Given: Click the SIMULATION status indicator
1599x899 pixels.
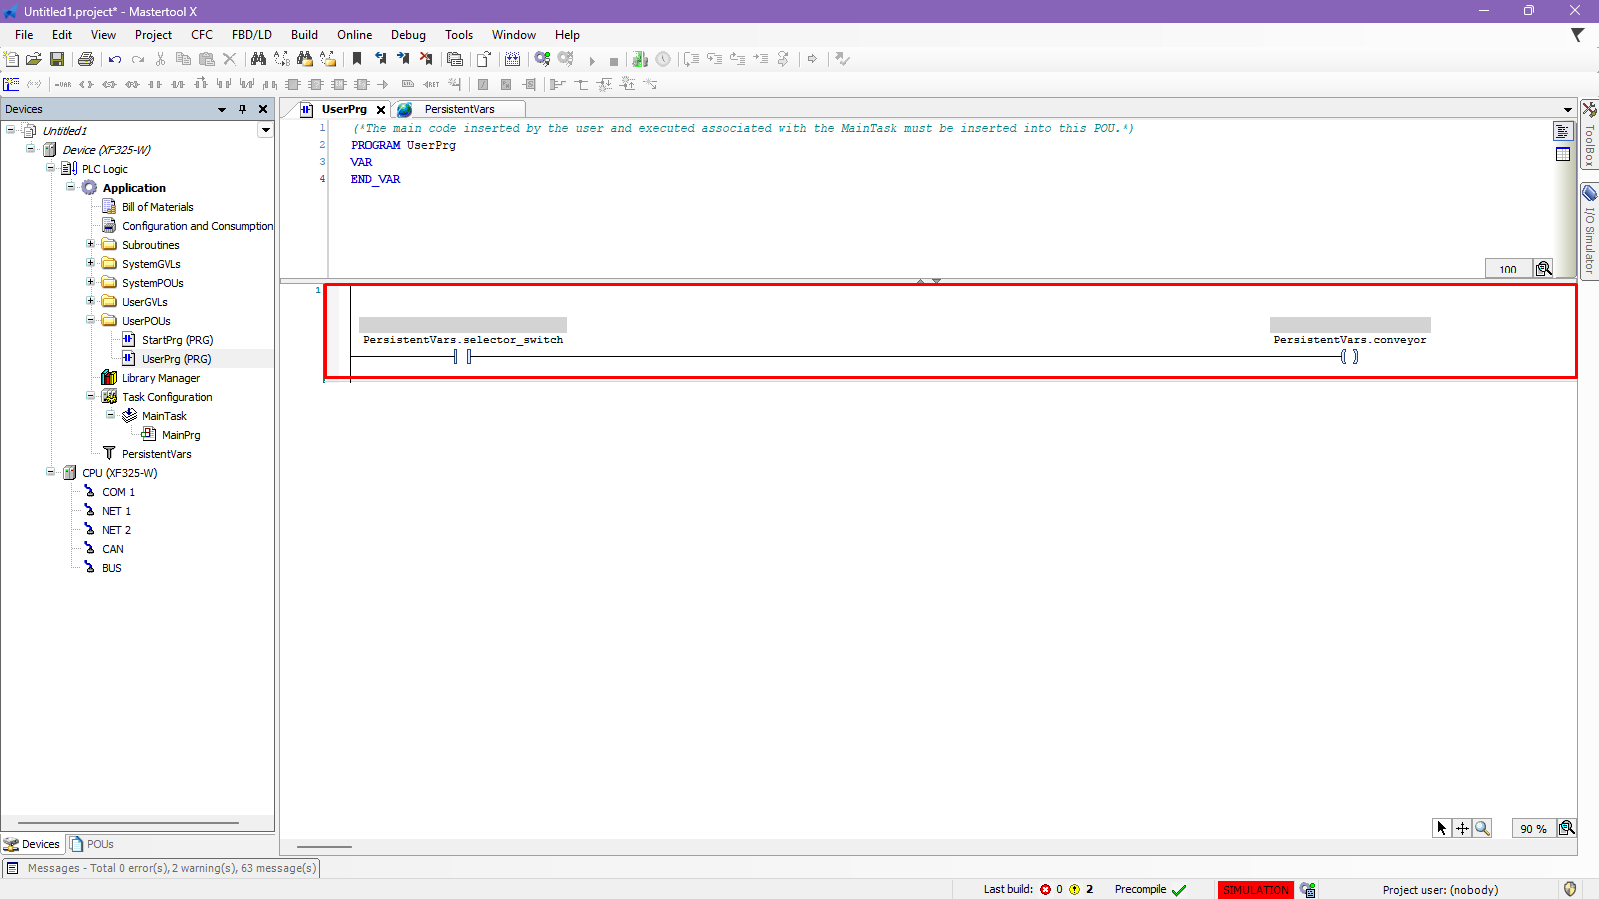Looking at the screenshot, I should pyautogui.click(x=1255, y=889).
